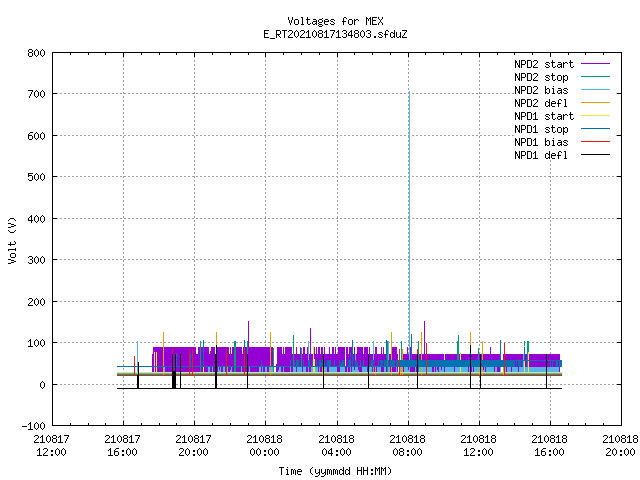Screen dimensions: 640x480
Task: Click the tall light blue 700V spike peak
Action: (409, 93)
